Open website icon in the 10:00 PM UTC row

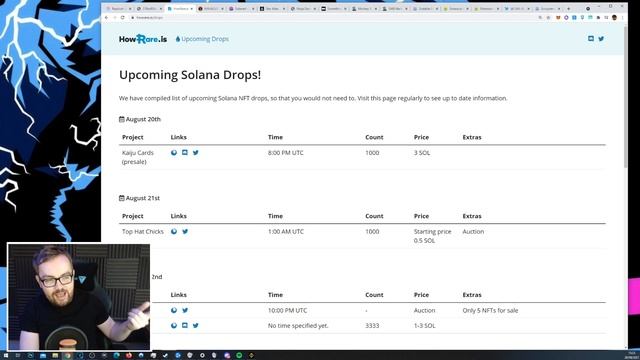(174, 310)
